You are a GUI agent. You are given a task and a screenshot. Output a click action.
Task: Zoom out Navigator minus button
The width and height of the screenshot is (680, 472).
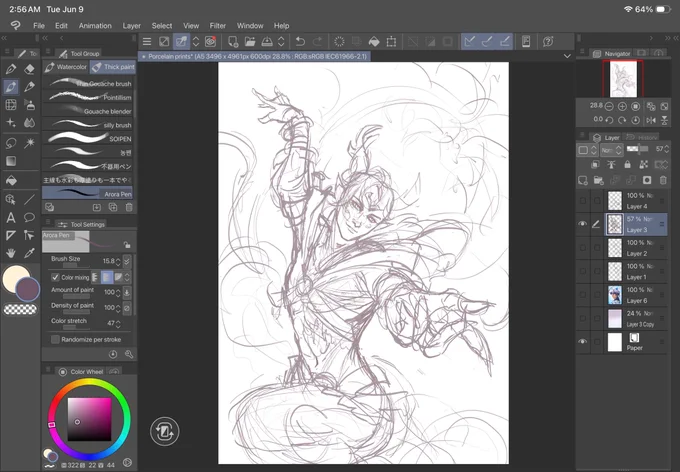click(x=609, y=106)
